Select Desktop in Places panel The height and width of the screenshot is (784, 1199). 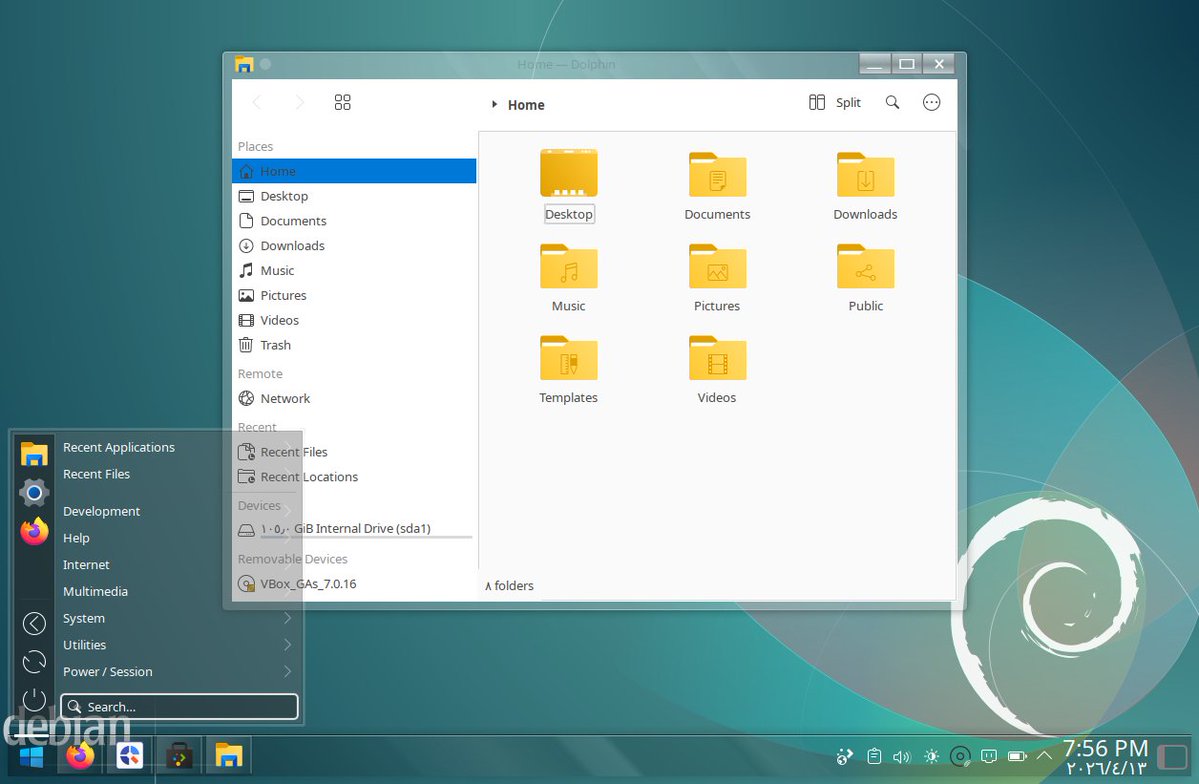354,197
